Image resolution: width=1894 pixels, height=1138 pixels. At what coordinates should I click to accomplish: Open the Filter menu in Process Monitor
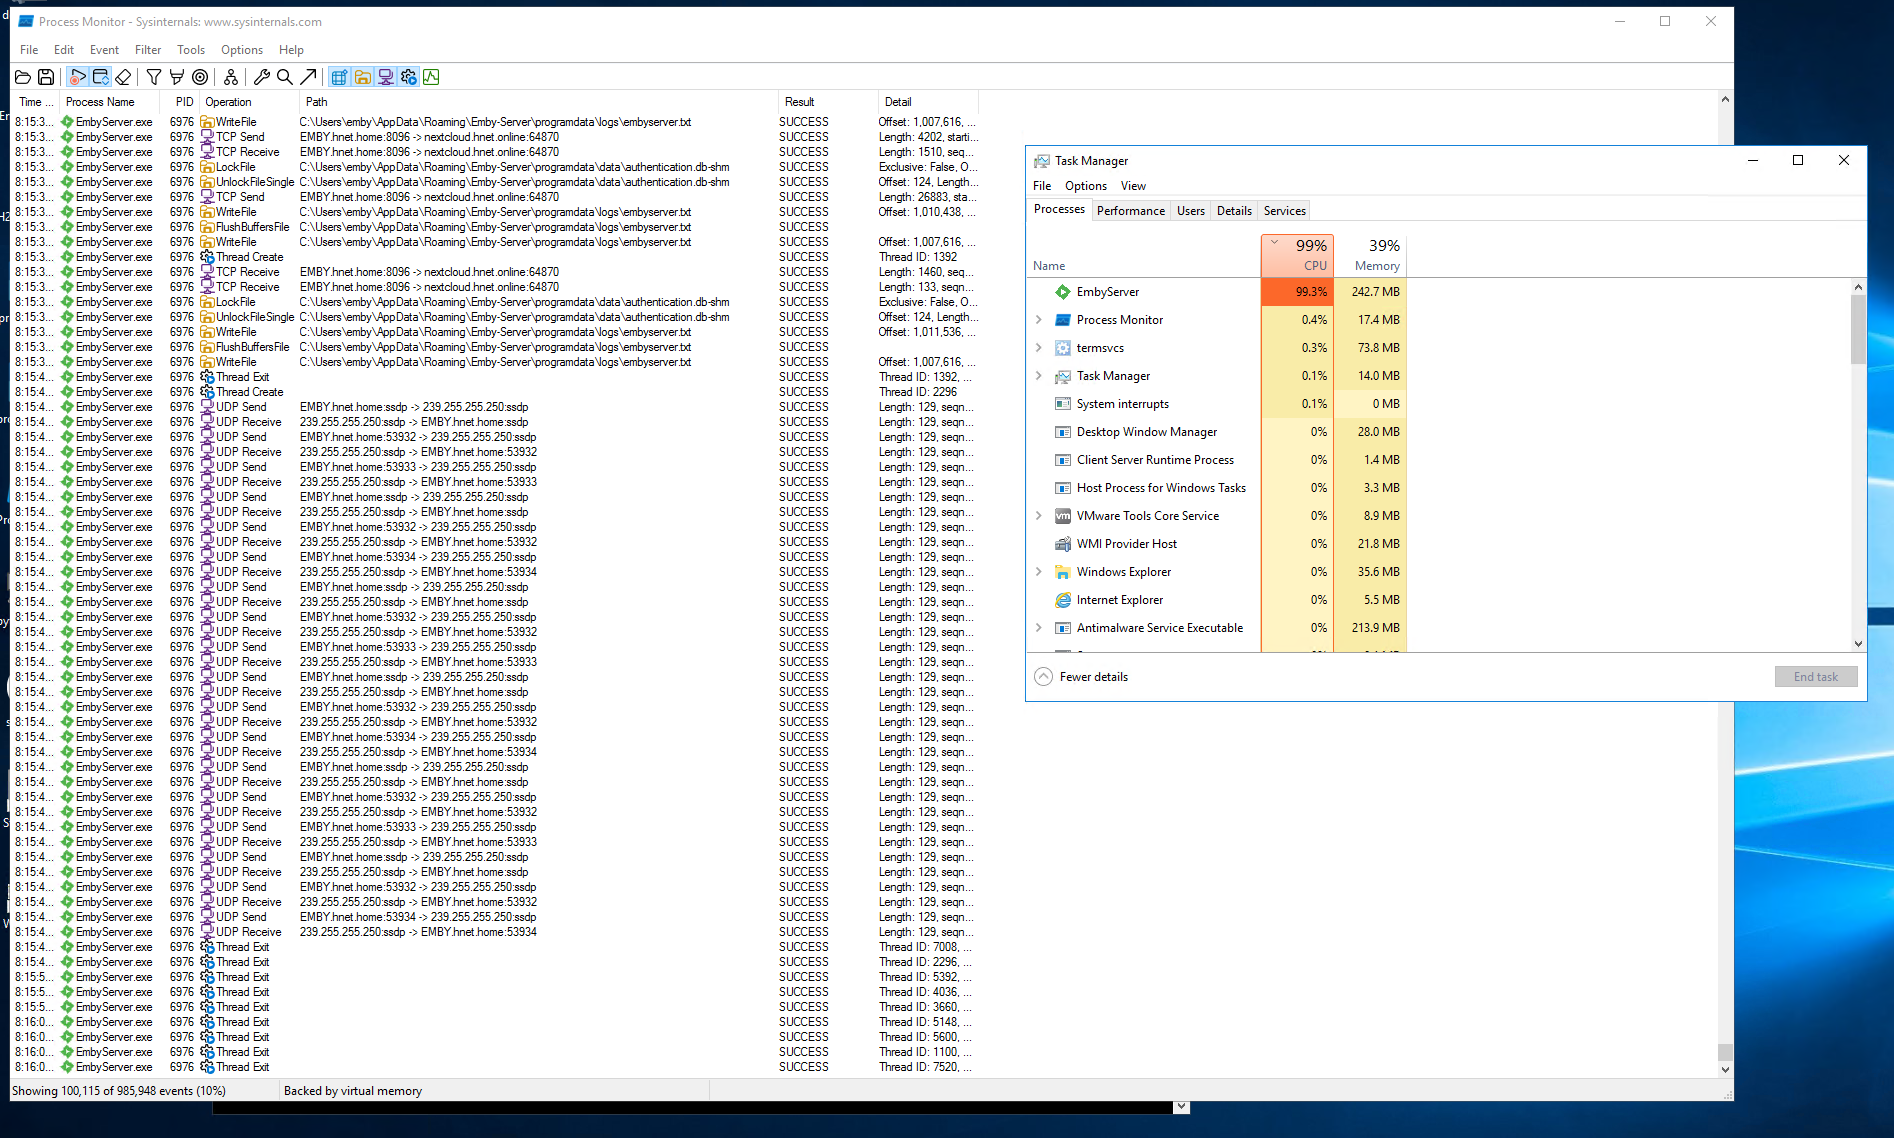[148, 50]
